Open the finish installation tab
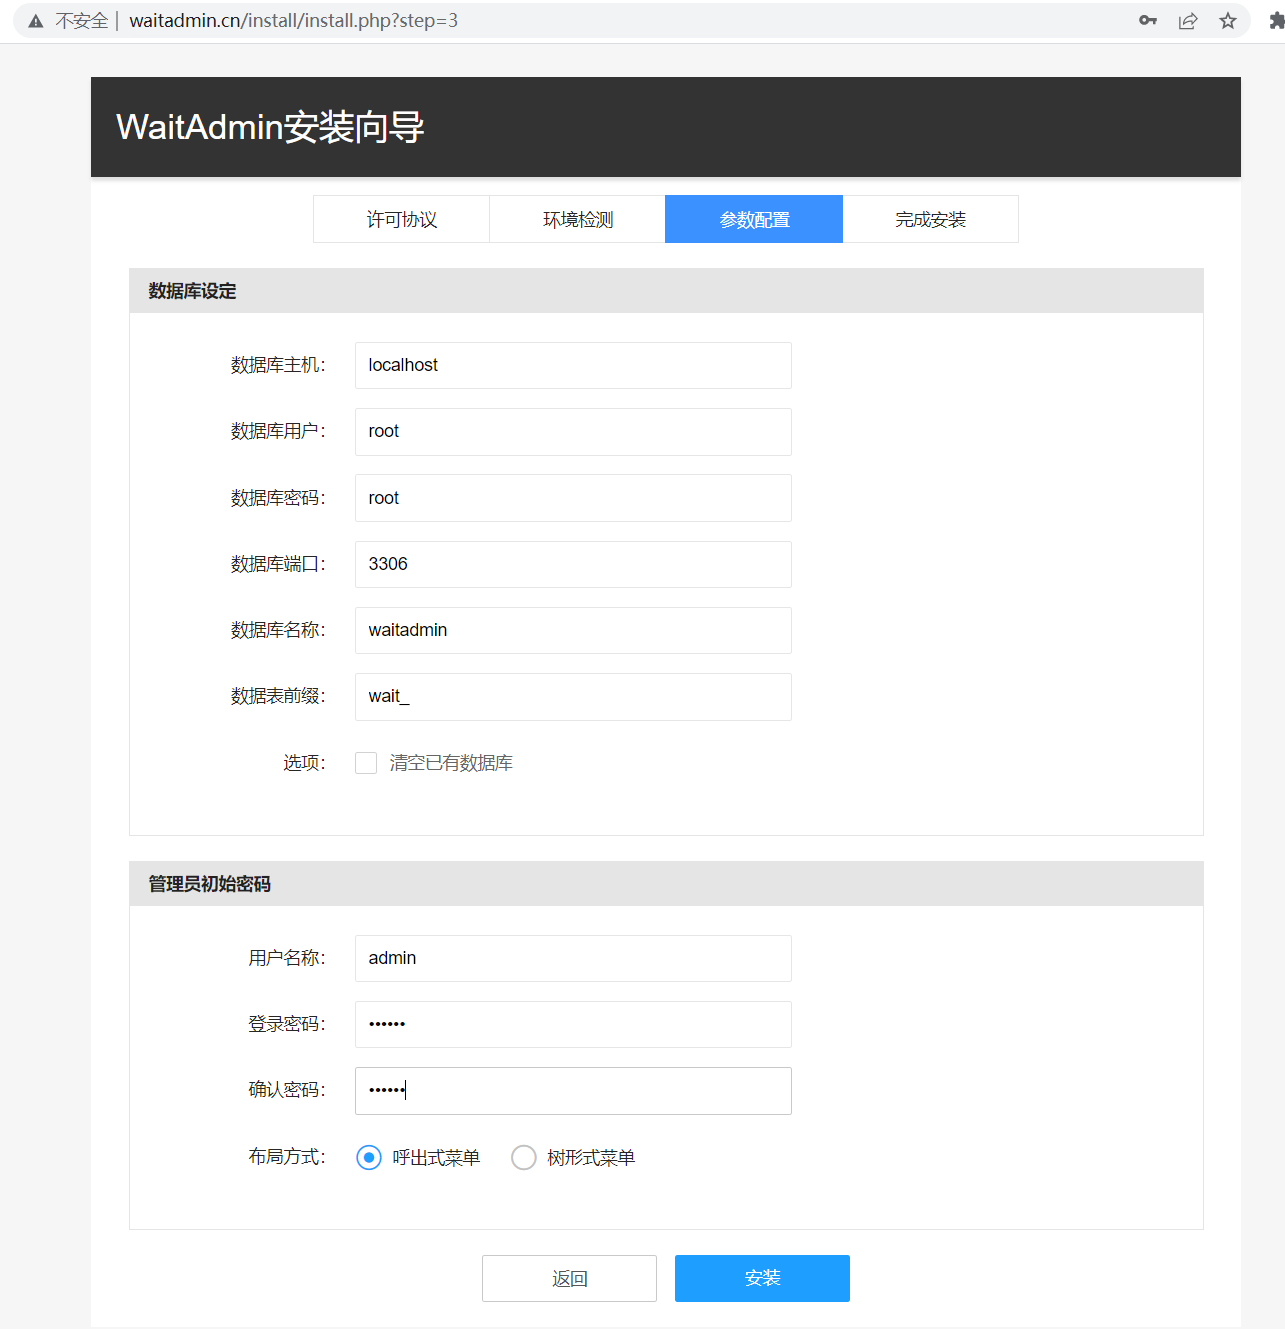 pyautogui.click(x=930, y=219)
